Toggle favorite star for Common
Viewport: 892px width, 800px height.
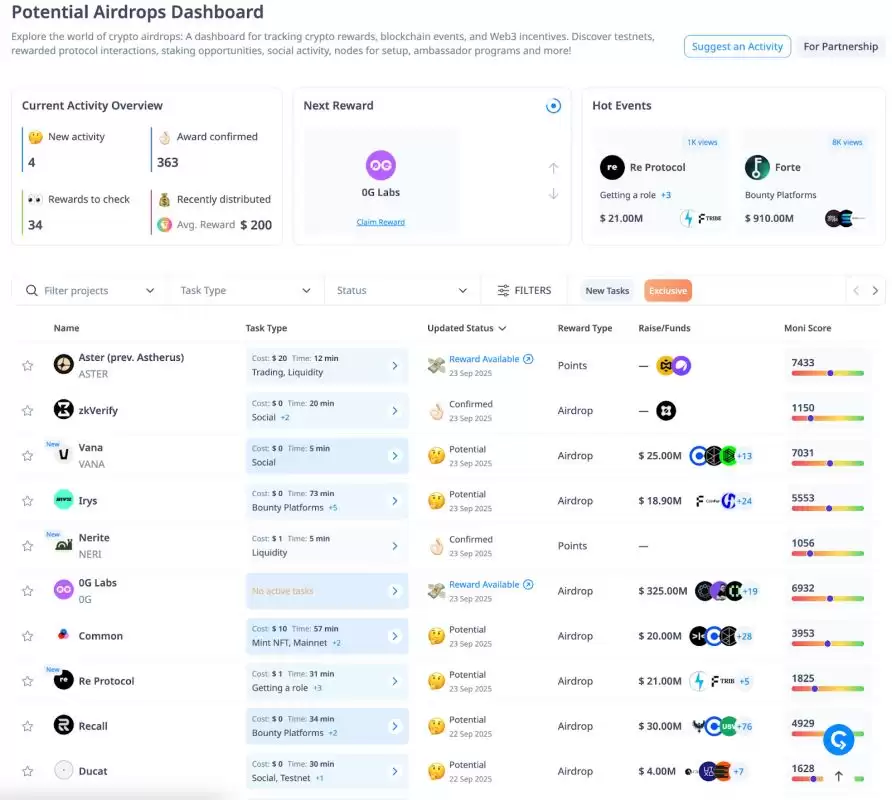click(27, 636)
